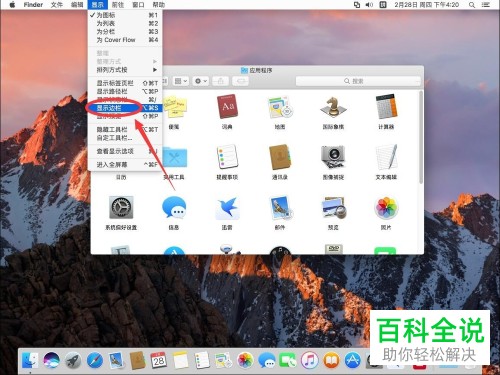Select the Calculator (计算器) app icon
Viewport: 500px width, 375px height.
pos(386,107)
